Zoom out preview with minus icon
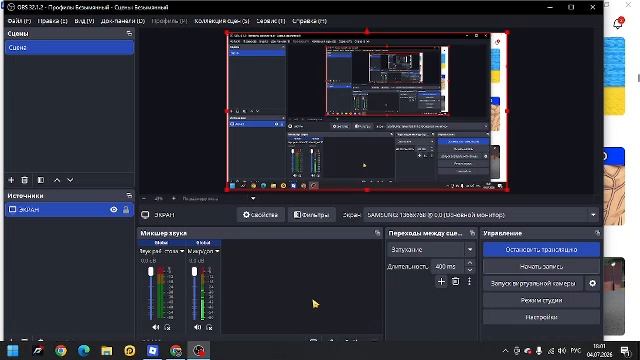The width and height of the screenshot is (640, 360). tap(144, 198)
